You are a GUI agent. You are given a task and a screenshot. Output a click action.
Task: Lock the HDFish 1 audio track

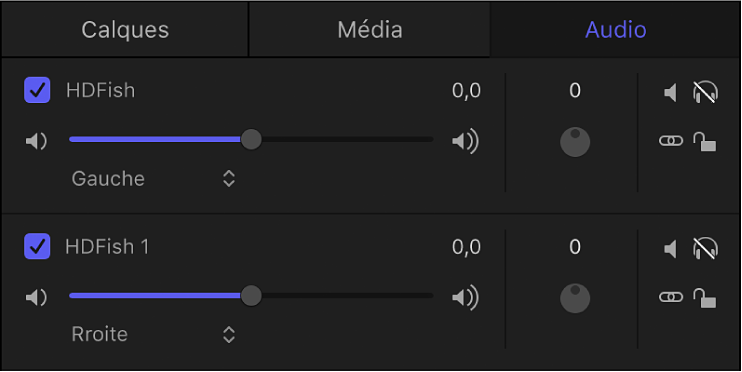[705, 298]
